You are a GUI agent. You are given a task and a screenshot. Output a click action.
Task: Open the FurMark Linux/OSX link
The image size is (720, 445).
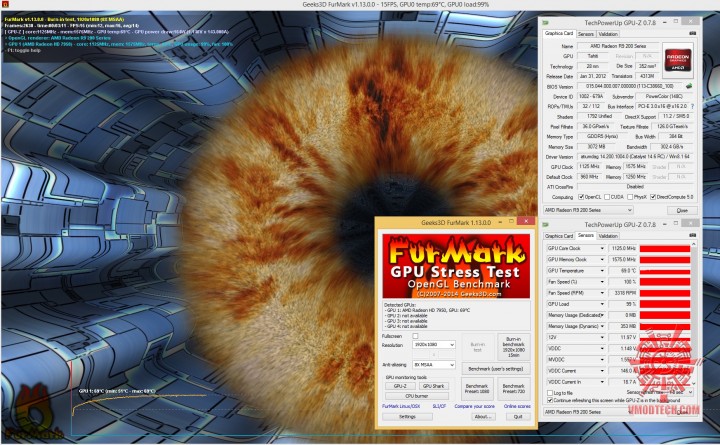[401, 406]
